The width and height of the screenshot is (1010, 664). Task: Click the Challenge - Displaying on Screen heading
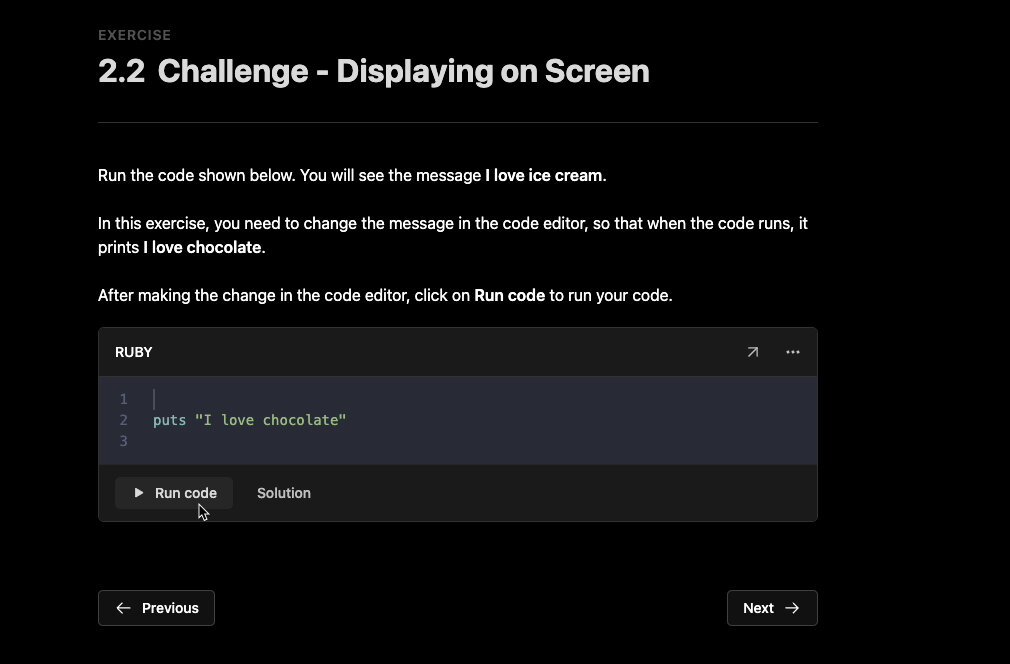(x=404, y=71)
